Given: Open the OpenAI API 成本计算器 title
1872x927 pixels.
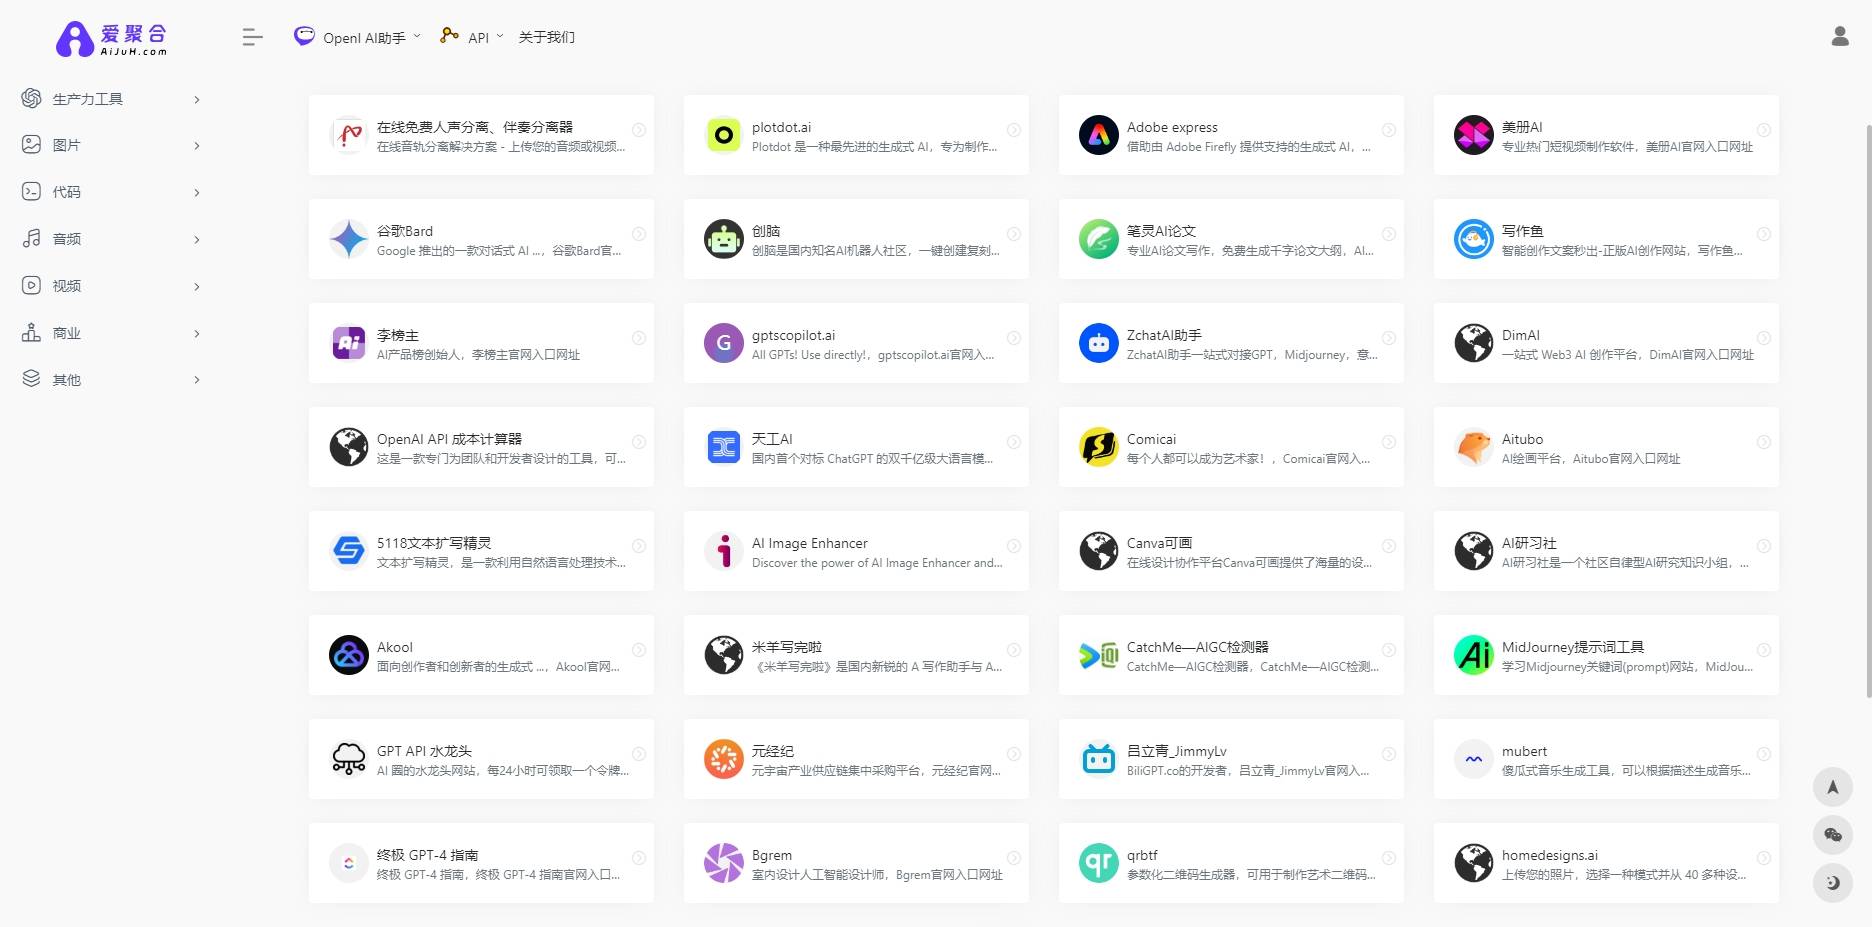Looking at the screenshot, I should click(449, 439).
